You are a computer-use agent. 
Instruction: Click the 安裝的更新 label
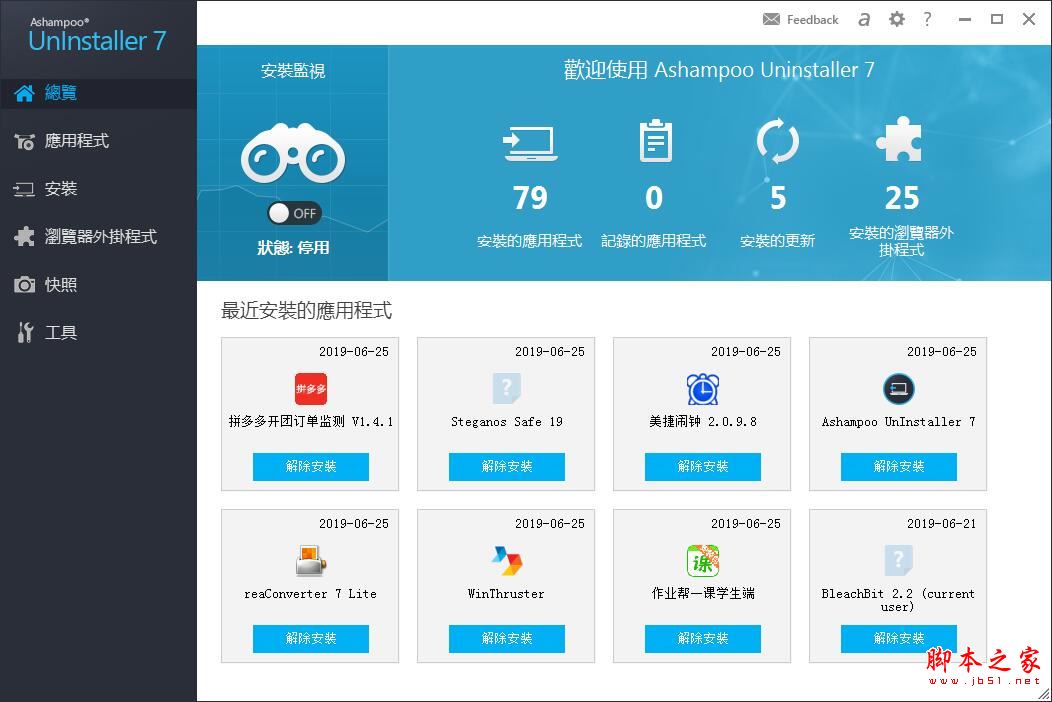[778, 241]
